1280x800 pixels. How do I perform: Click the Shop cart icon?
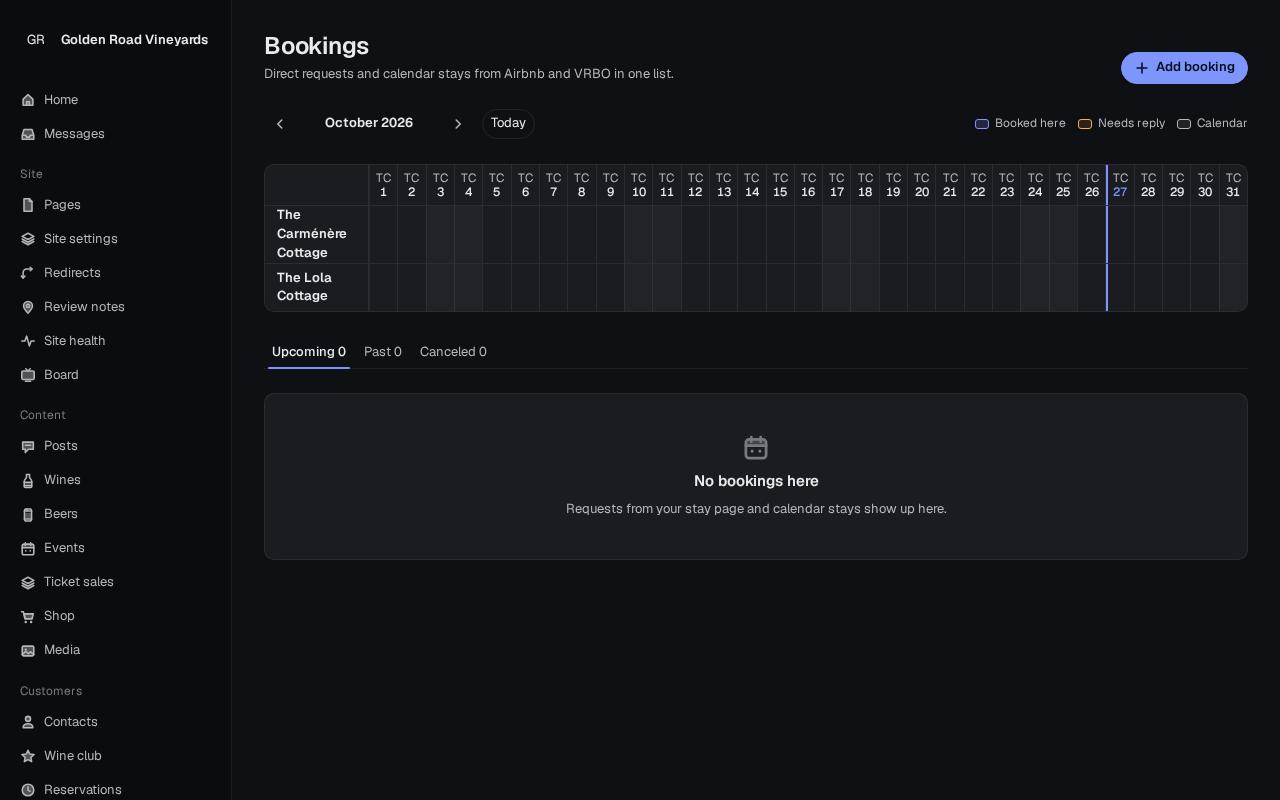[x=28, y=616]
